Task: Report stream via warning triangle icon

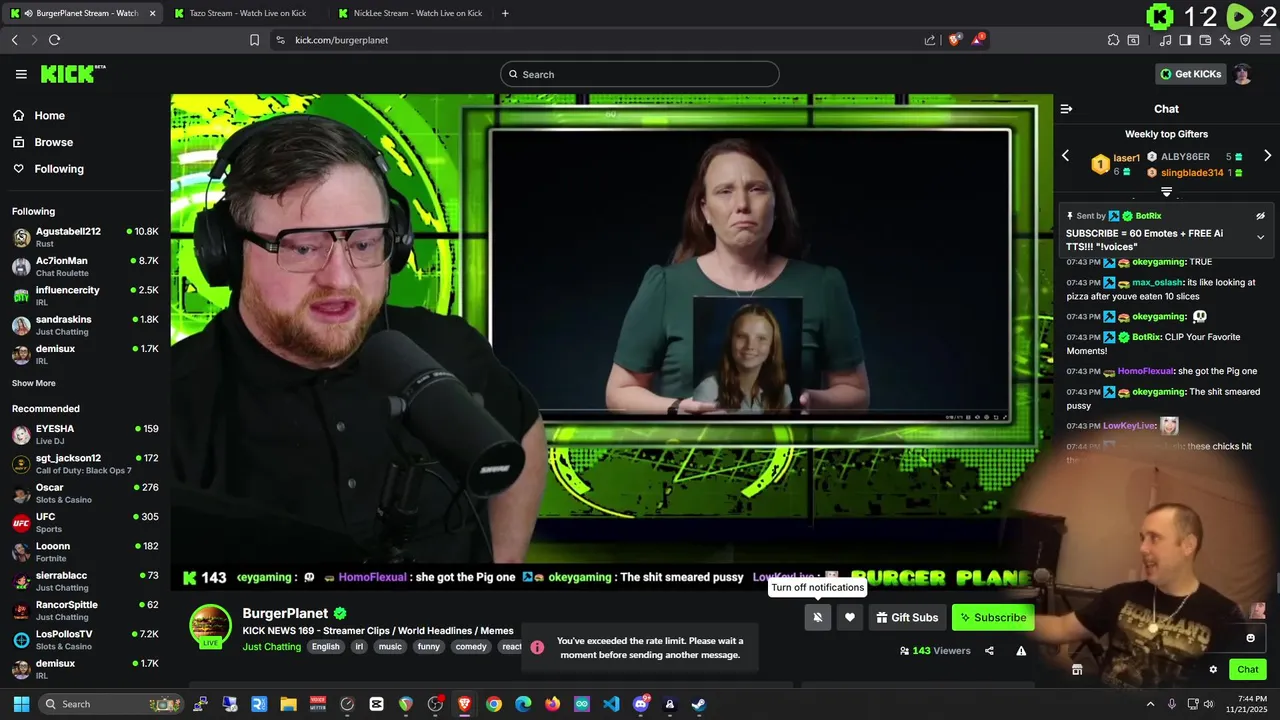Action: point(1021,651)
